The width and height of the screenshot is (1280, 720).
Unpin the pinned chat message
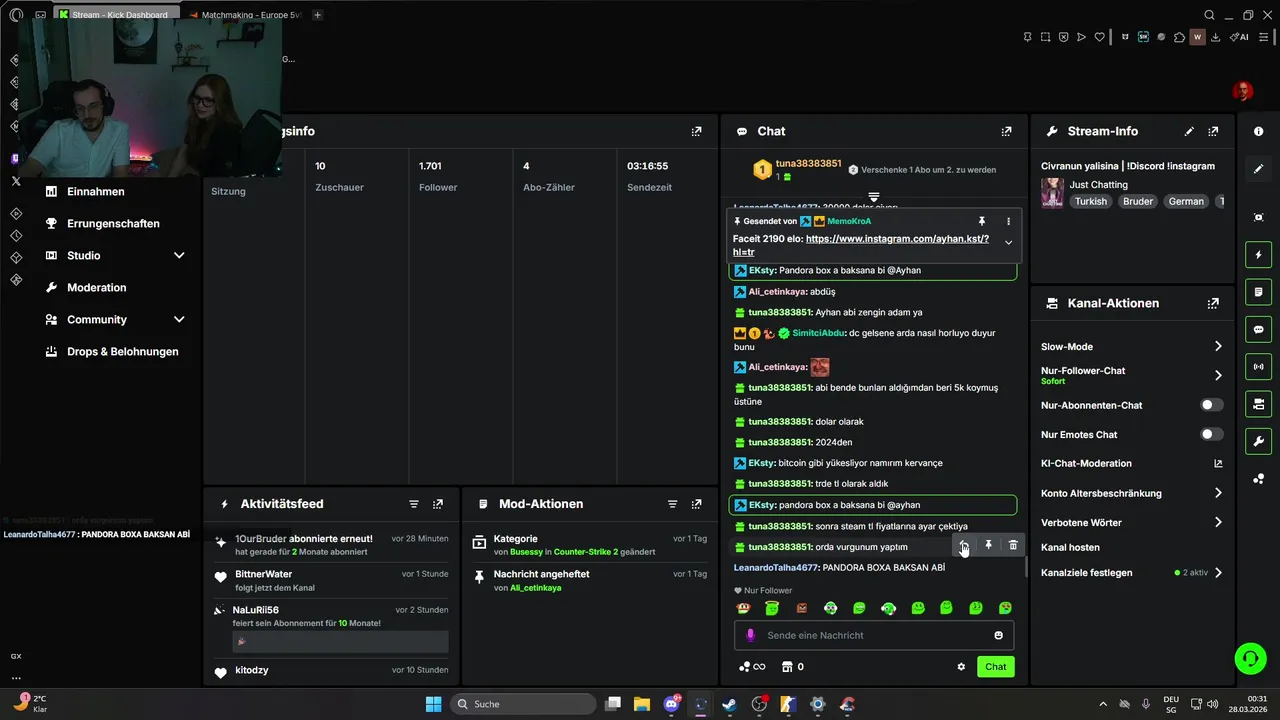pos(982,221)
